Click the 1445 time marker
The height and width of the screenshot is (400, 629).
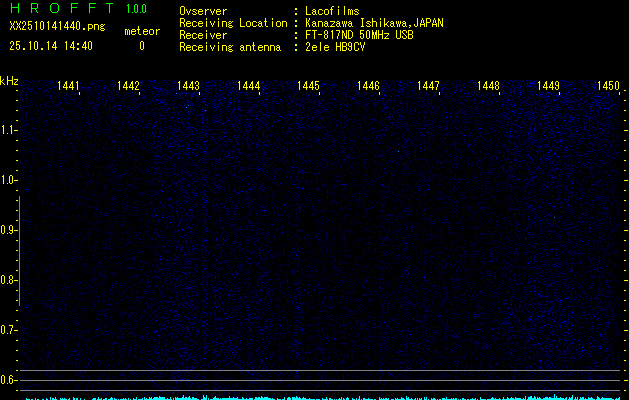pyautogui.click(x=308, y=87)
